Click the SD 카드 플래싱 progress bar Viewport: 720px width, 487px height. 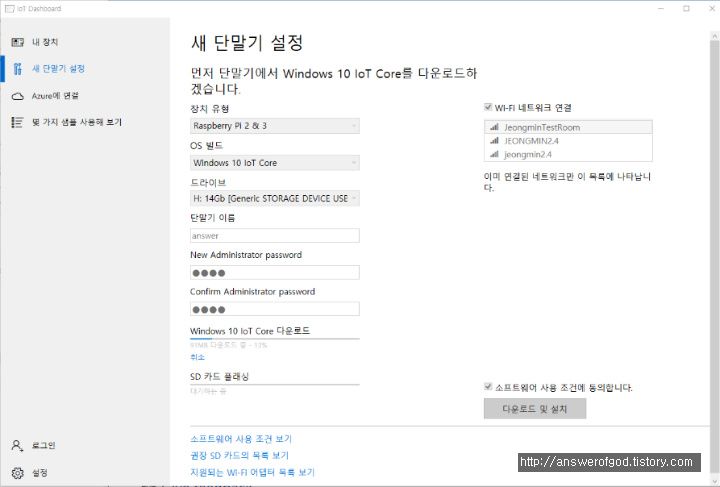275,384
